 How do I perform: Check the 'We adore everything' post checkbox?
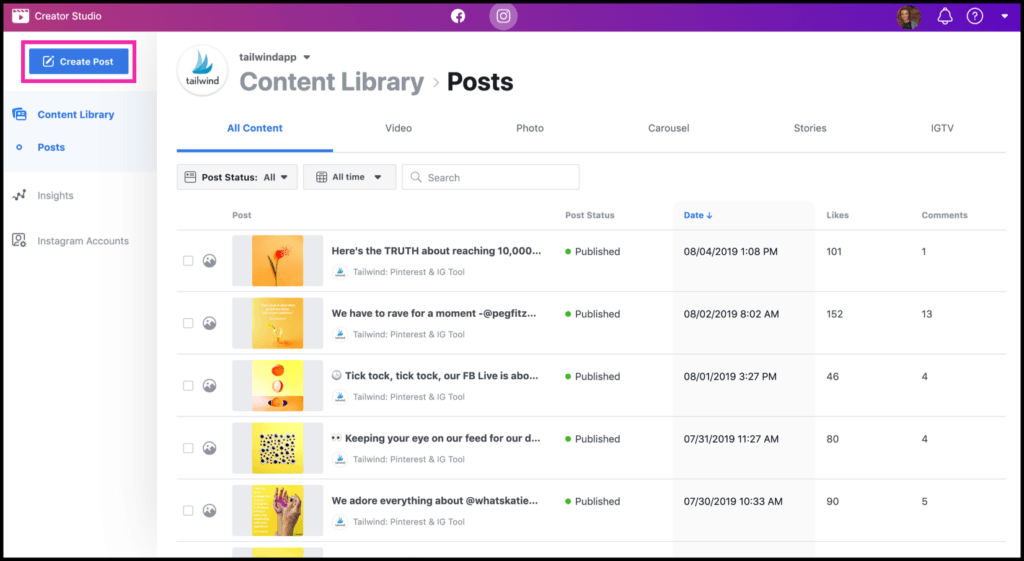click(188, 511)
